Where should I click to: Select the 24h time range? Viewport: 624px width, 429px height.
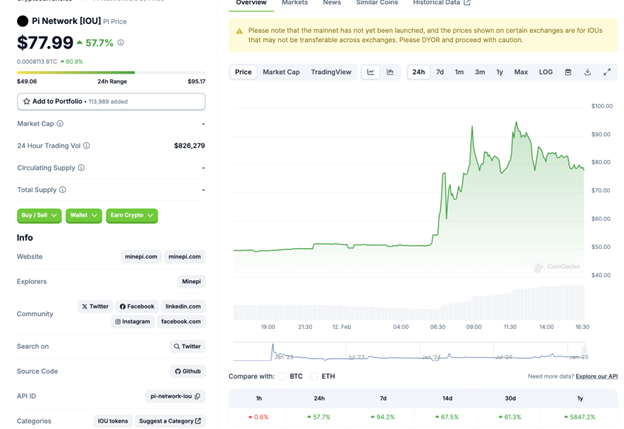[419, 72]
